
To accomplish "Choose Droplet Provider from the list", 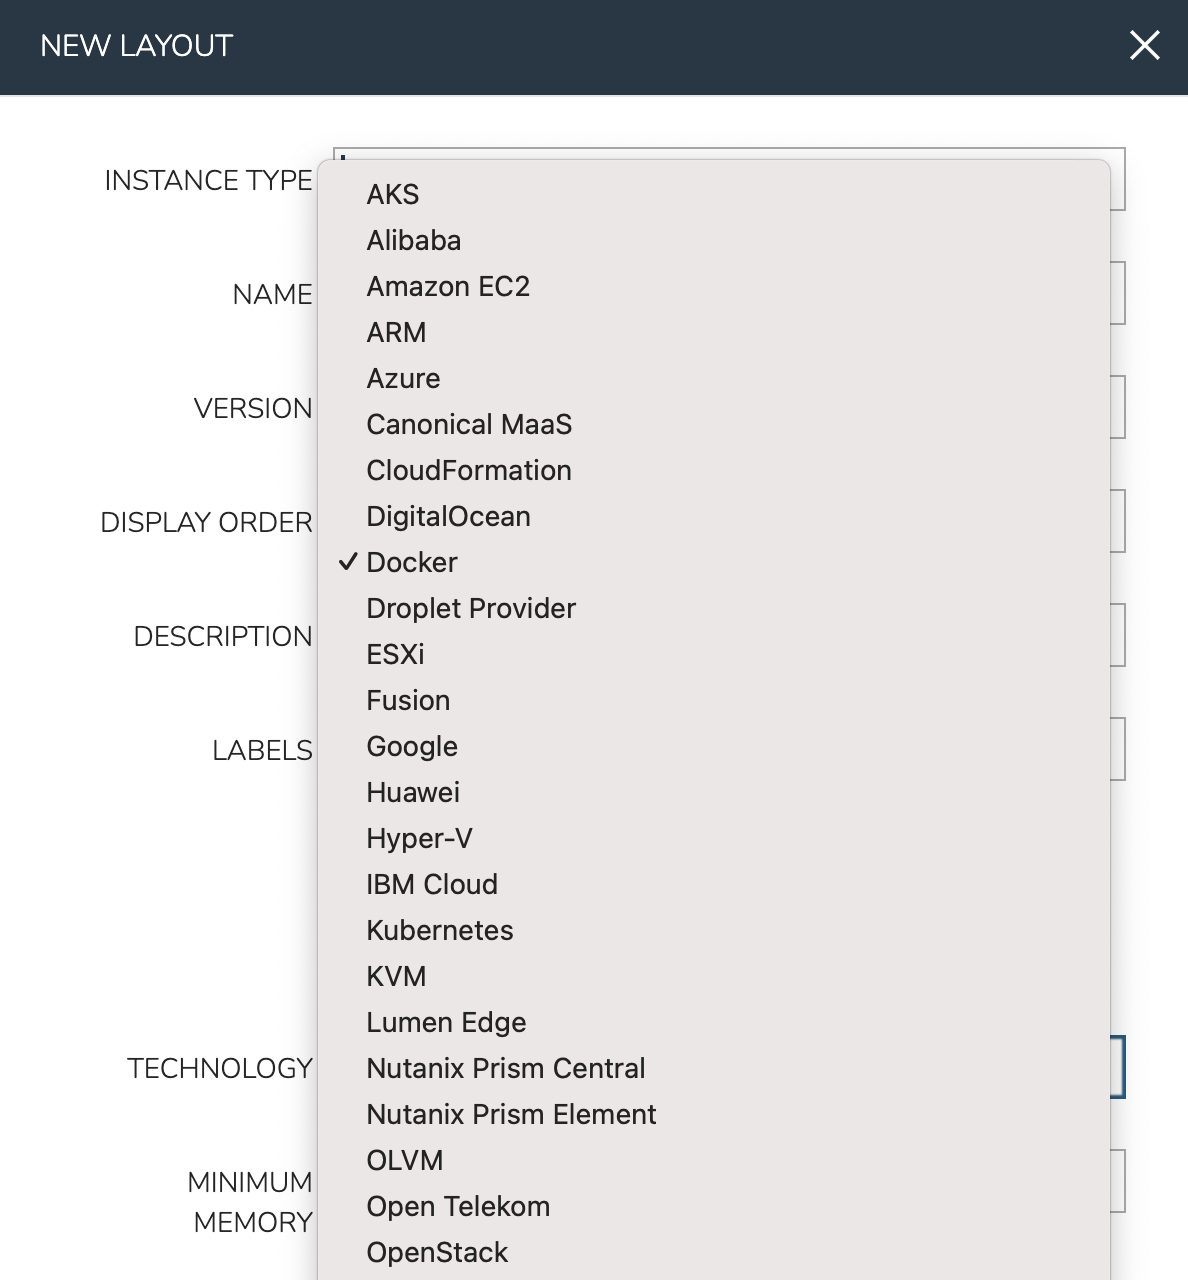I will pyautogui.click(x=471, y=608).
